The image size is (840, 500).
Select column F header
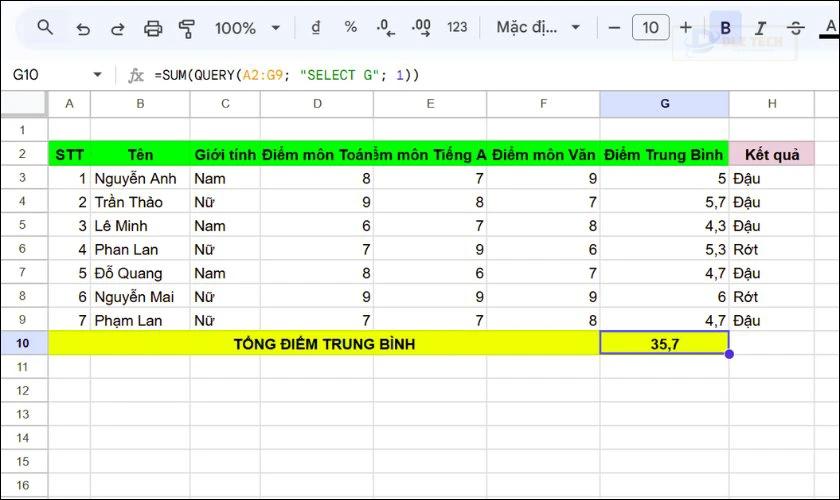543,103
